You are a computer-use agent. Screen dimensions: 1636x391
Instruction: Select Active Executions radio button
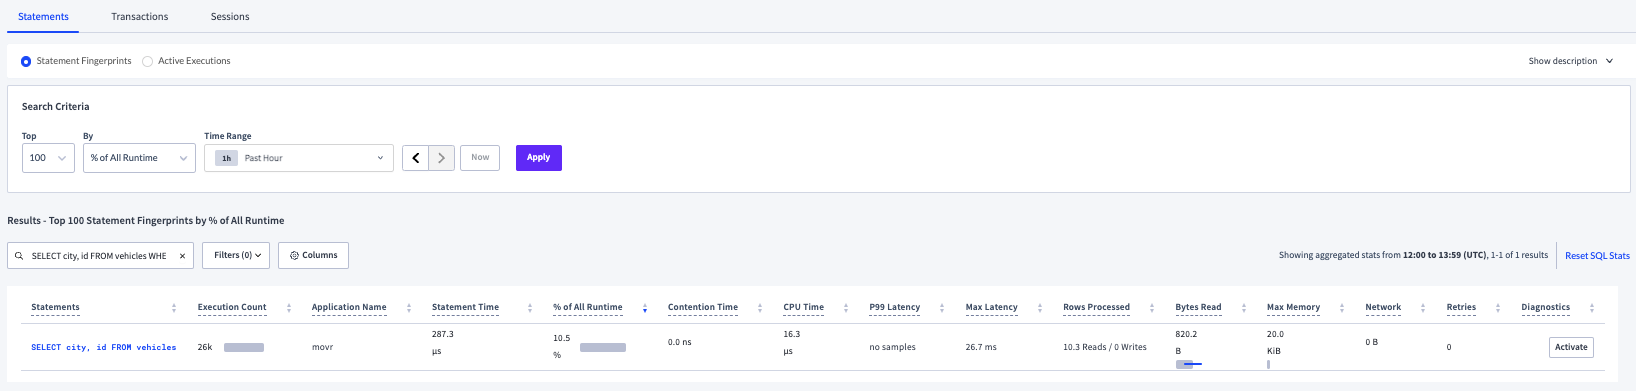147,61
